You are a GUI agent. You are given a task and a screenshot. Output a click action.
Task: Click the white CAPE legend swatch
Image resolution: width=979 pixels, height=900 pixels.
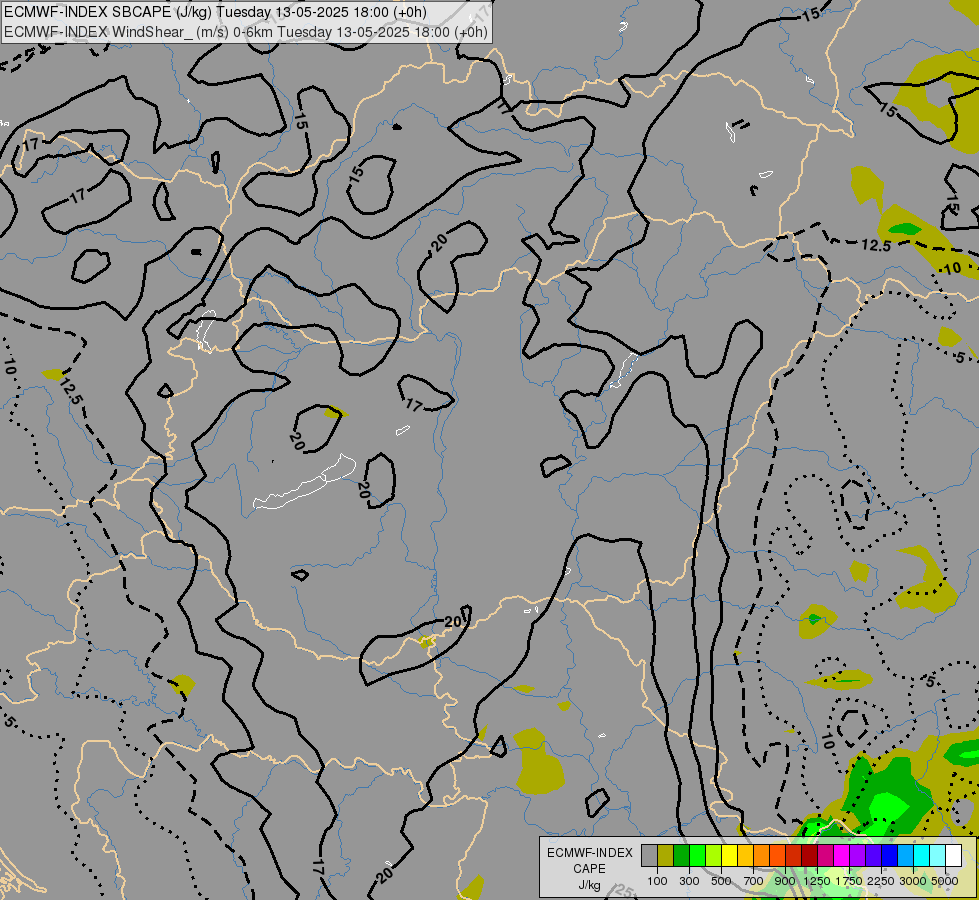point(954,856)
